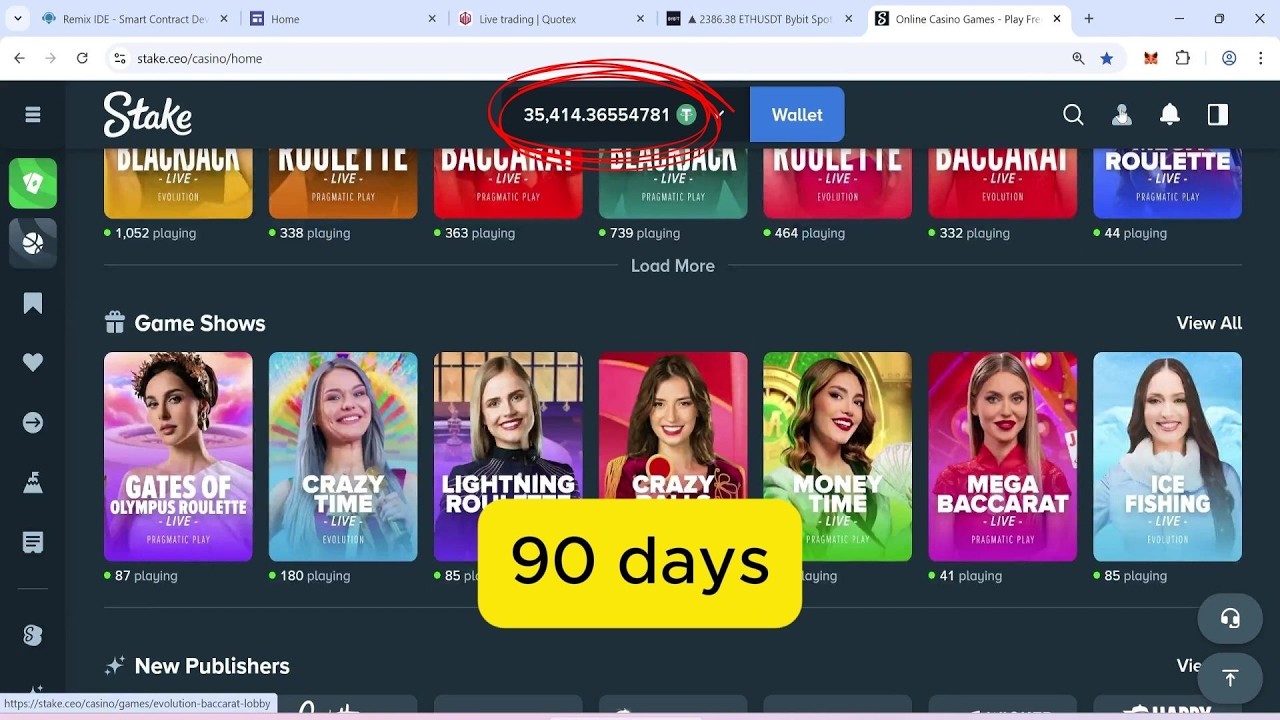
Task: Click the Tether currency coin icon
Action: click(x=686, y=115)
